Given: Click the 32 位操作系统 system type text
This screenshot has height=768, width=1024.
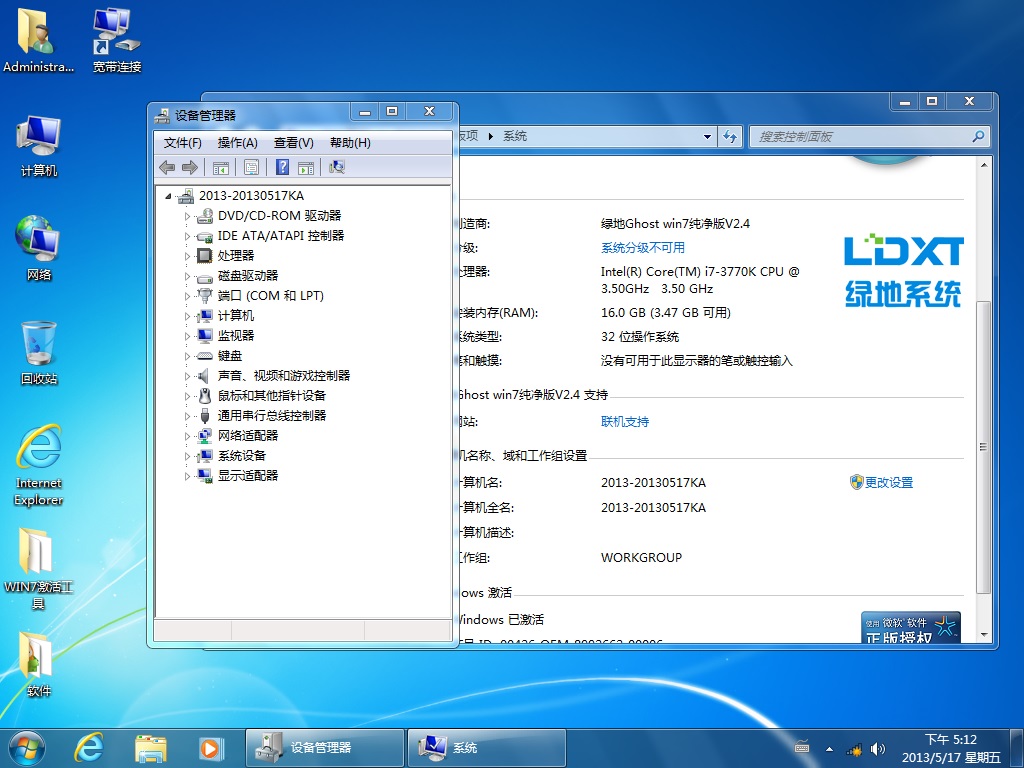Looking at the screenshot, I should click(x=640, y=337).
